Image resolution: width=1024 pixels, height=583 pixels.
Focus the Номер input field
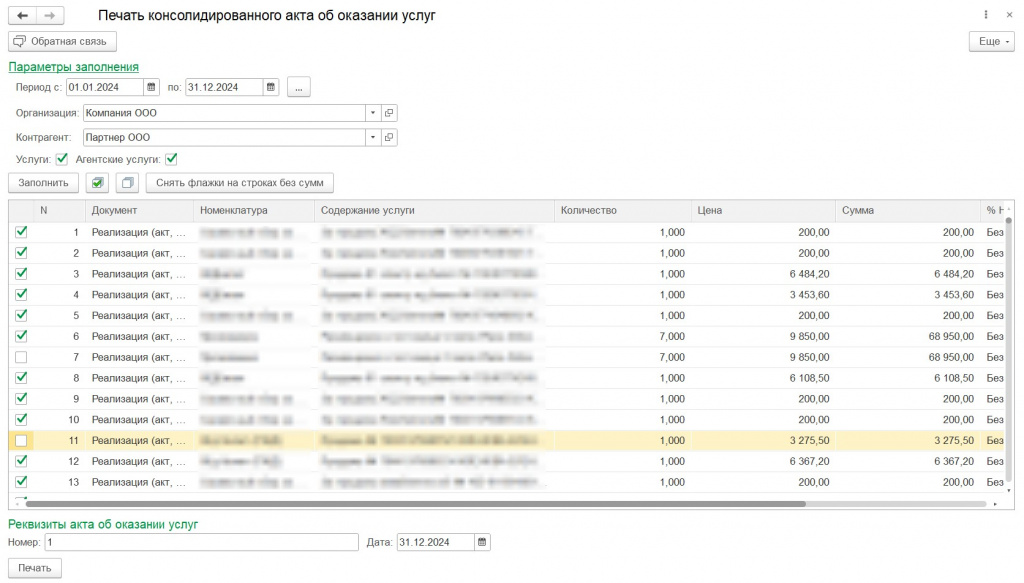point(201,542)
